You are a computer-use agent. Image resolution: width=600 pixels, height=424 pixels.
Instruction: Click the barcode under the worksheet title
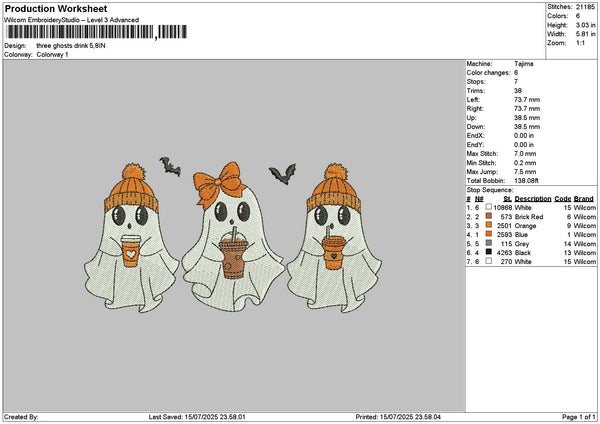point(96,32)
